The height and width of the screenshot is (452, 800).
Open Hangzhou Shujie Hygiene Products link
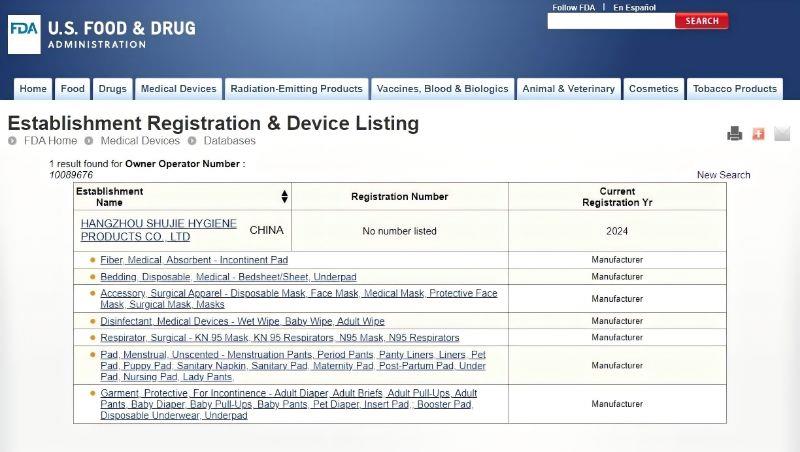coord(159,230)
